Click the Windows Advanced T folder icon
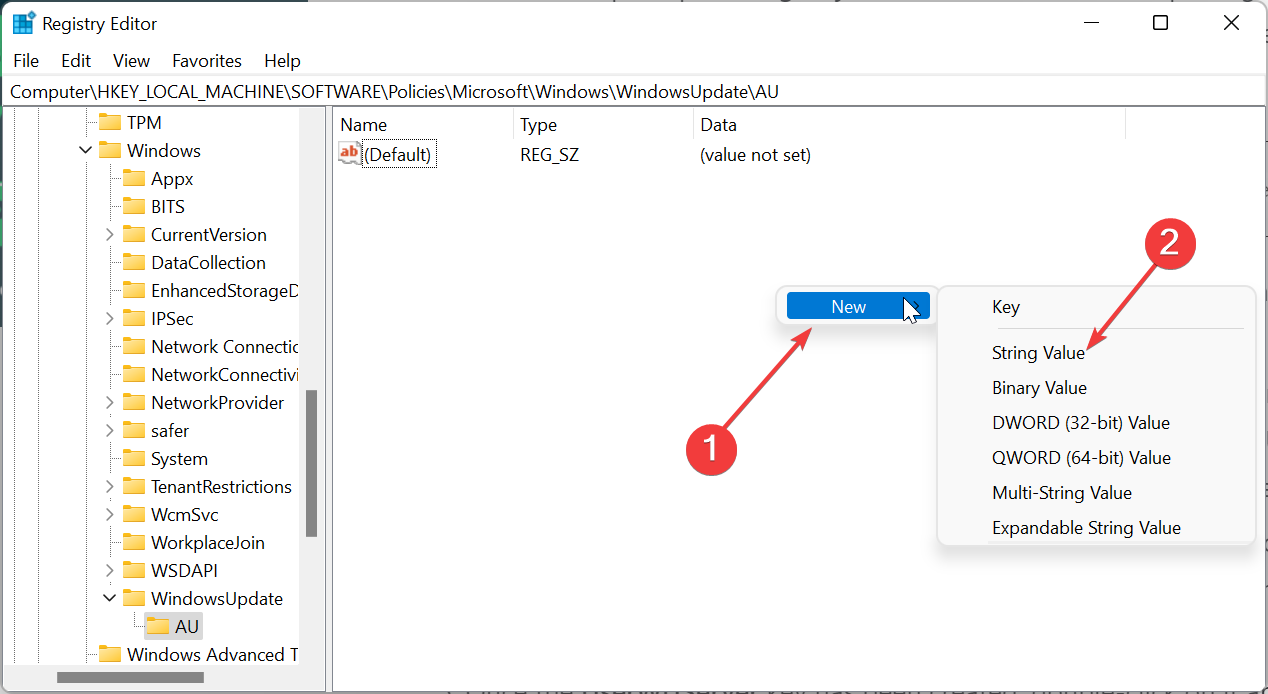The image size is (1268, 694). pos(109,655)
